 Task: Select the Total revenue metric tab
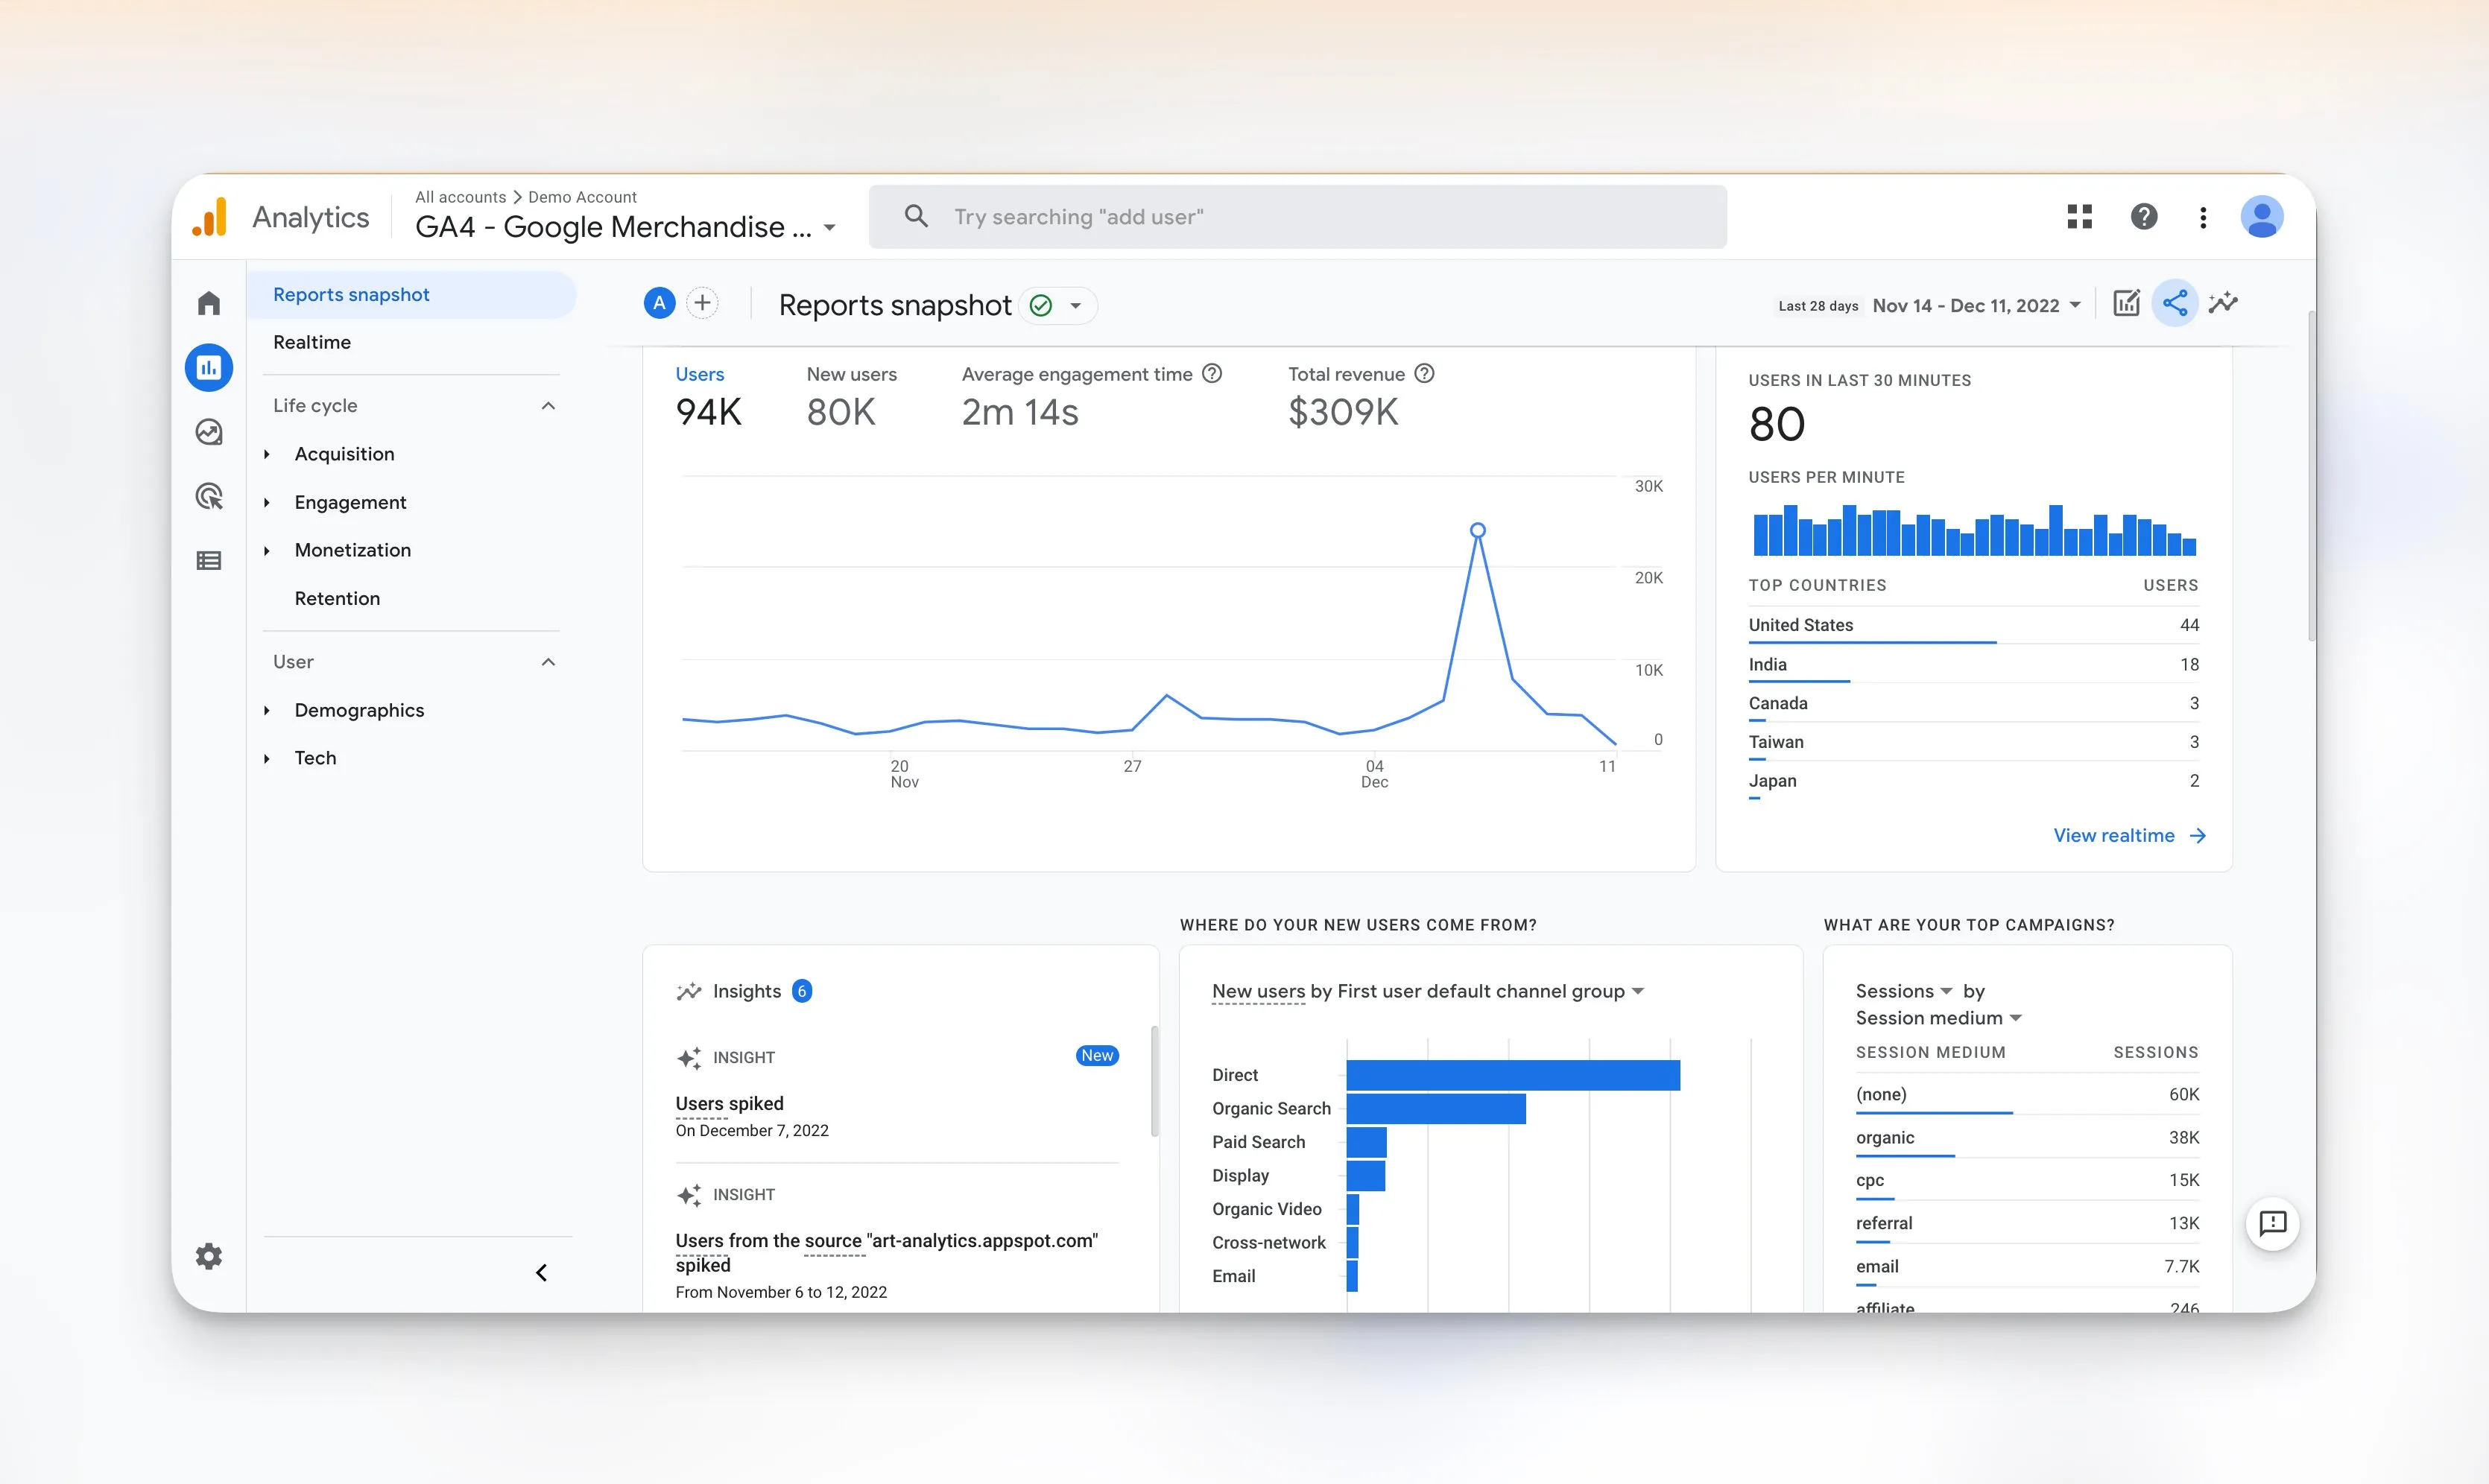tap(1344, 397)
